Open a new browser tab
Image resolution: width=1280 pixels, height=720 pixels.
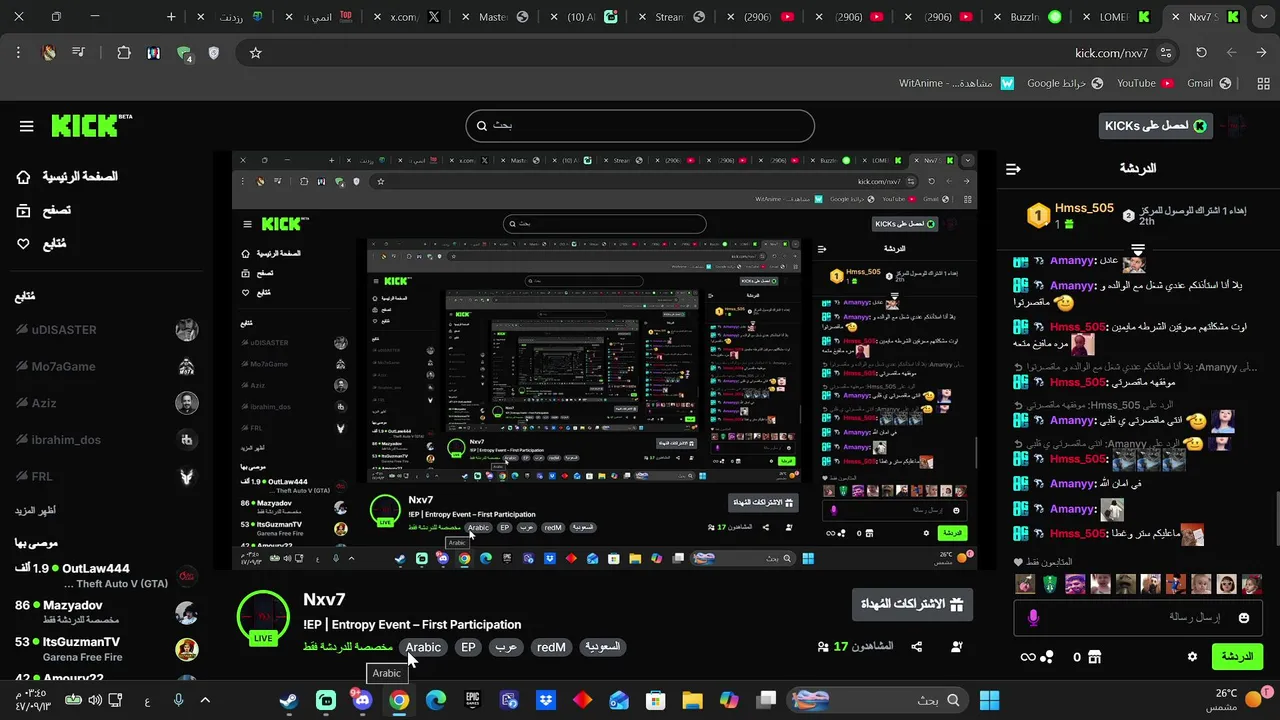click(x=171, y=17)
